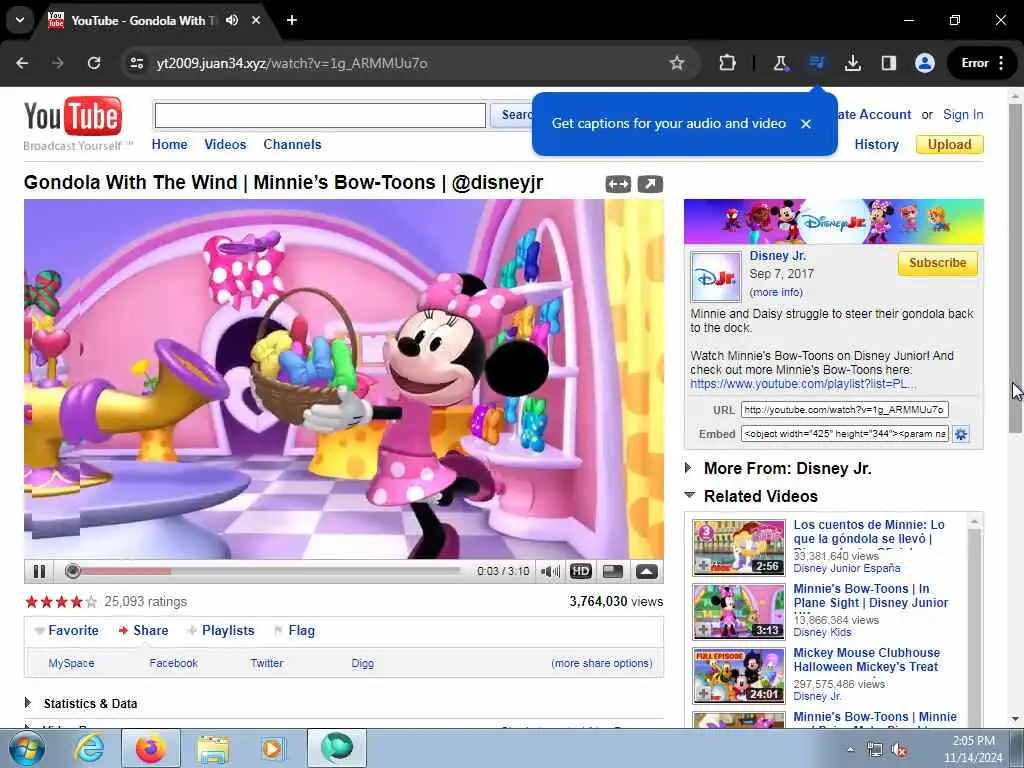Open a new browser tab
The width and height of the screenshot is (1024, 768).
(x=292, y=20)
